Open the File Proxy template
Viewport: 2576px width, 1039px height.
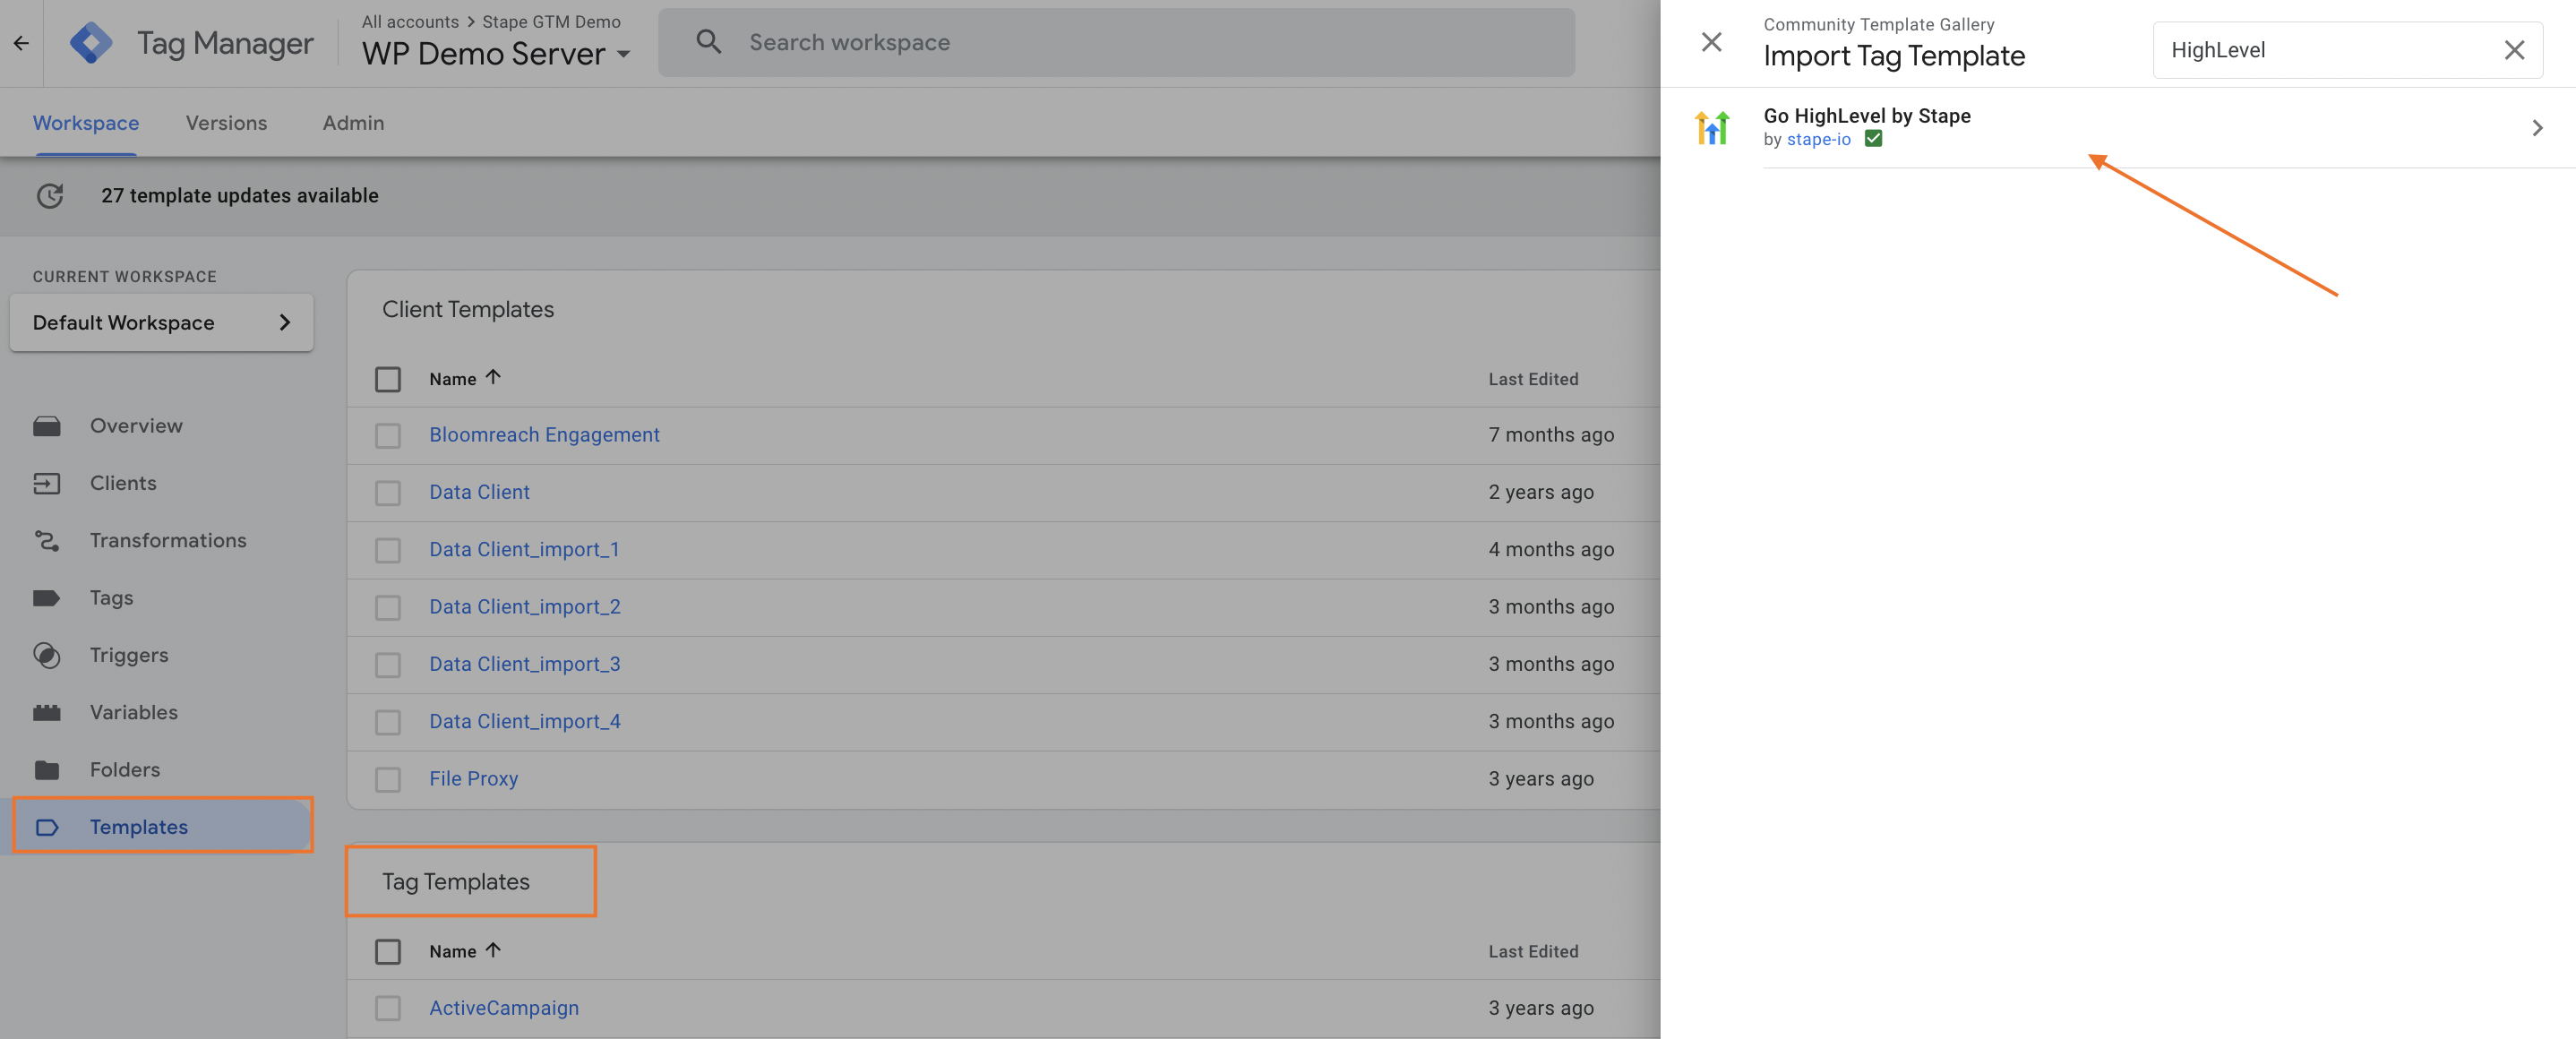point(473,779)
